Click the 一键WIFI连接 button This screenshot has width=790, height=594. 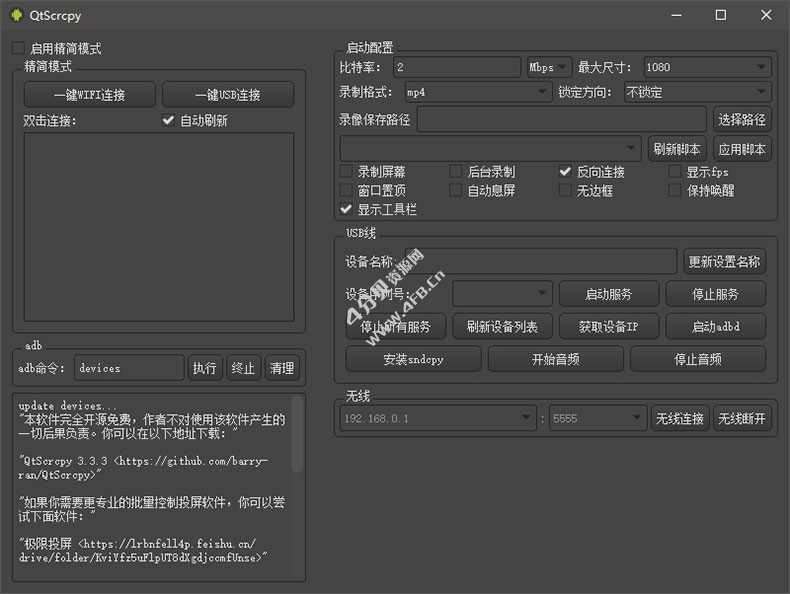[90, 95]
